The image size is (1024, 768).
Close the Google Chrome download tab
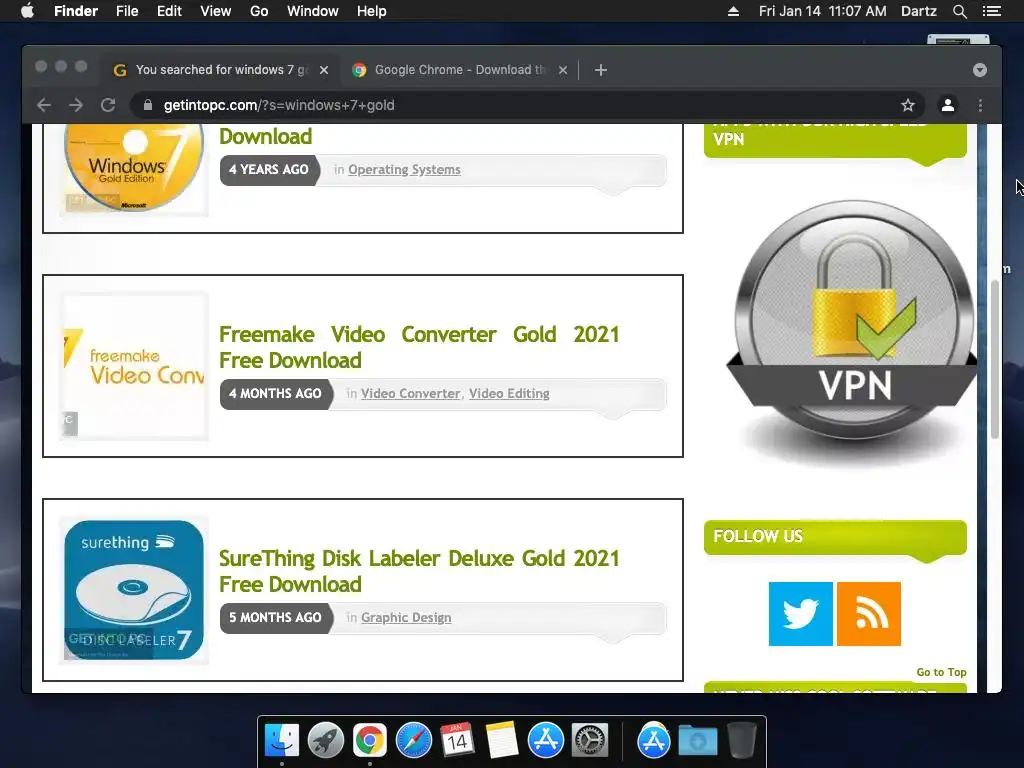[563, 70]
